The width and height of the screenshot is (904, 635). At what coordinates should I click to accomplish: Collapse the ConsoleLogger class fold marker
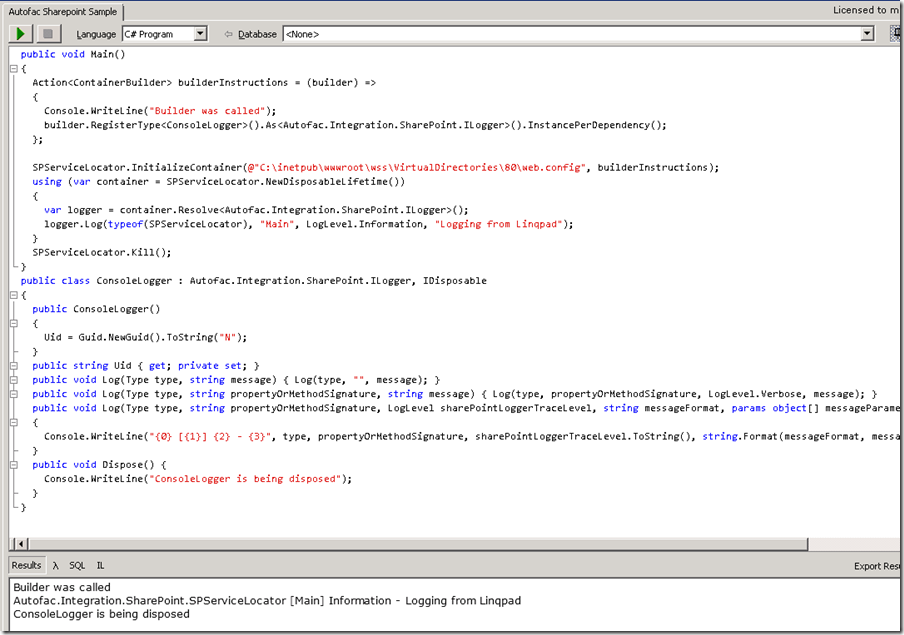coord(14,295)
